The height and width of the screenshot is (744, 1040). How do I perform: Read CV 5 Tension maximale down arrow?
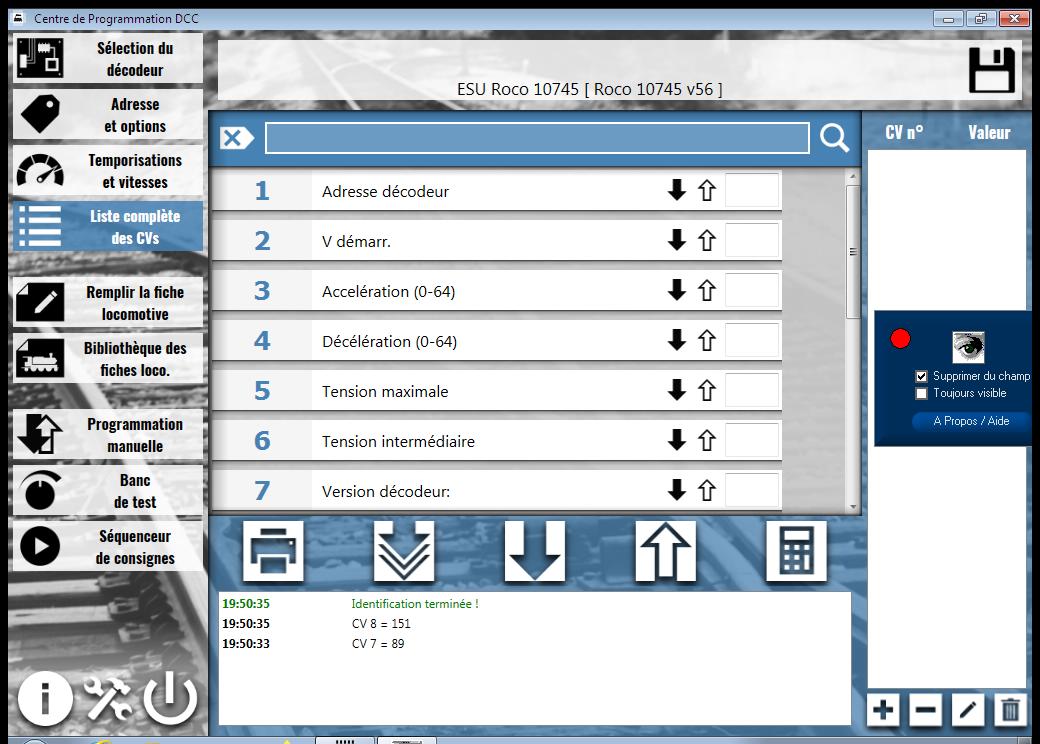(x=677, y=390)
